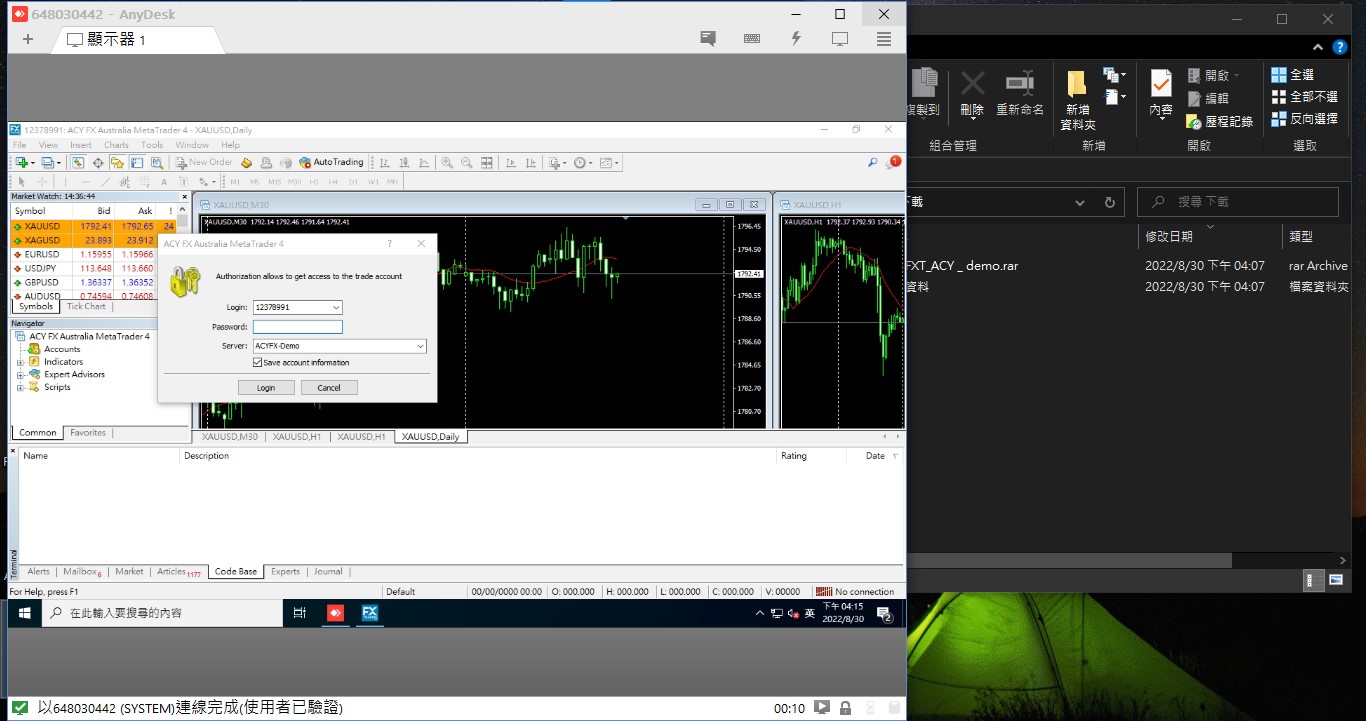The height and width of the screenshot is (721, 1366).
Task: Open the Login account dropdown
Action: click(336, 308)
